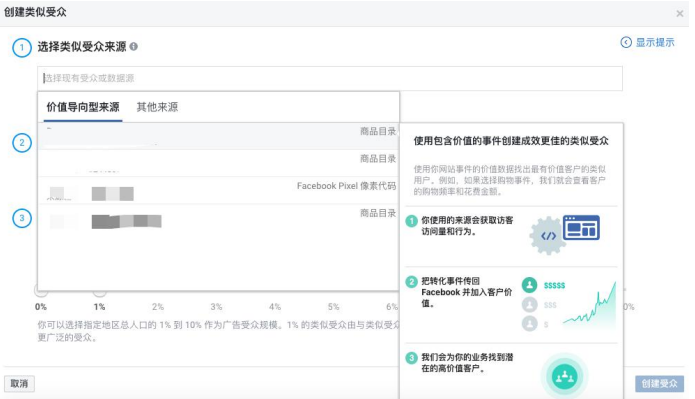This screenshot has width=695, height=399.
Task: Close the 创建类似受众 dialog
Action: tap(679, 14)
